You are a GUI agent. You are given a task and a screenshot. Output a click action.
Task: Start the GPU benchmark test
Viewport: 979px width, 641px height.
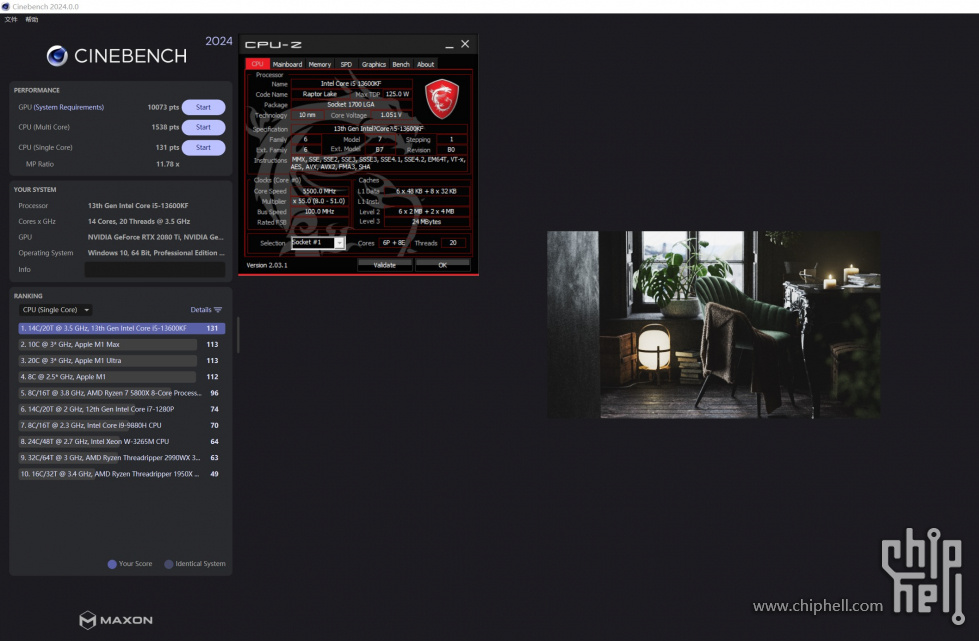click(204, 107)
